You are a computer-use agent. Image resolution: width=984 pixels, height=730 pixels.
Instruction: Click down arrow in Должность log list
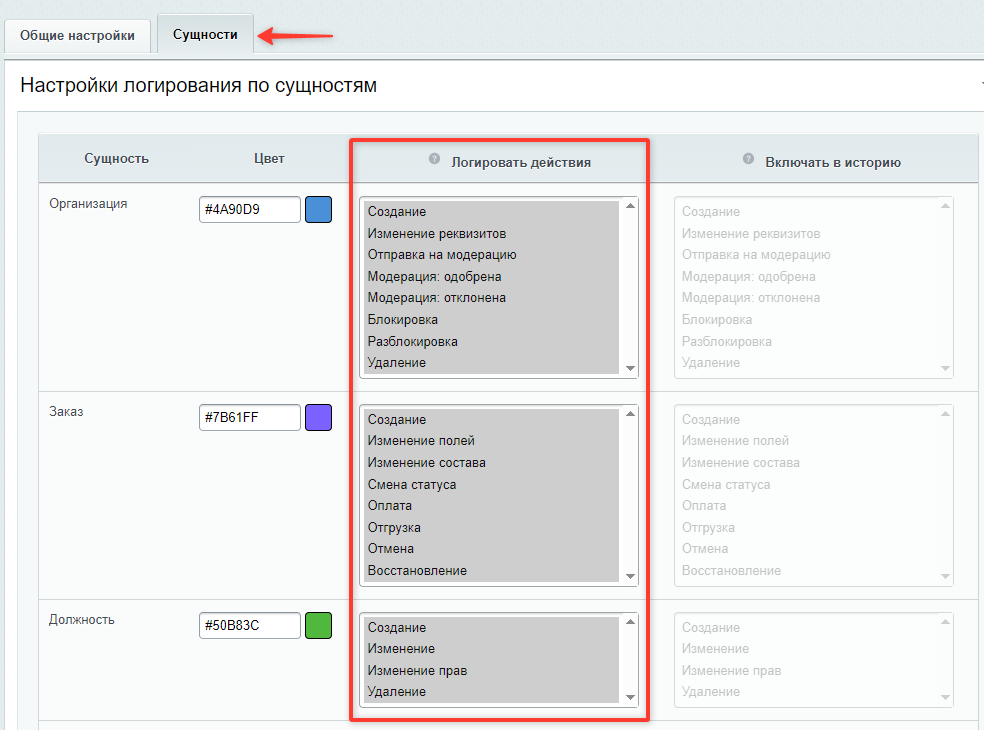coord(631,697)
